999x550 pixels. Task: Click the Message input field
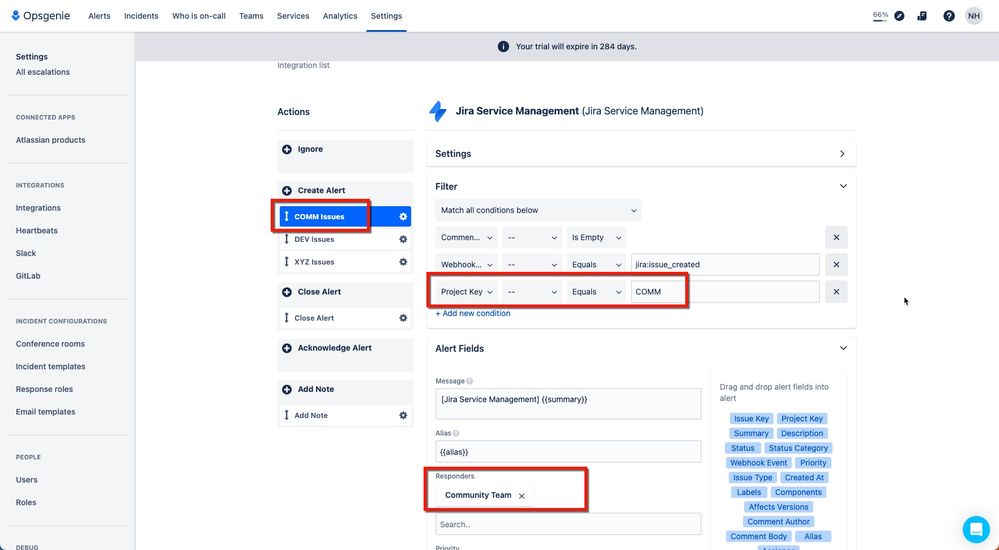coord(568,403)
